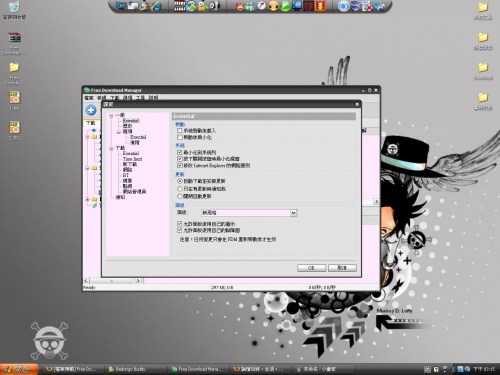Click the right scroll arrow beside the left pane

click(138, 281)
